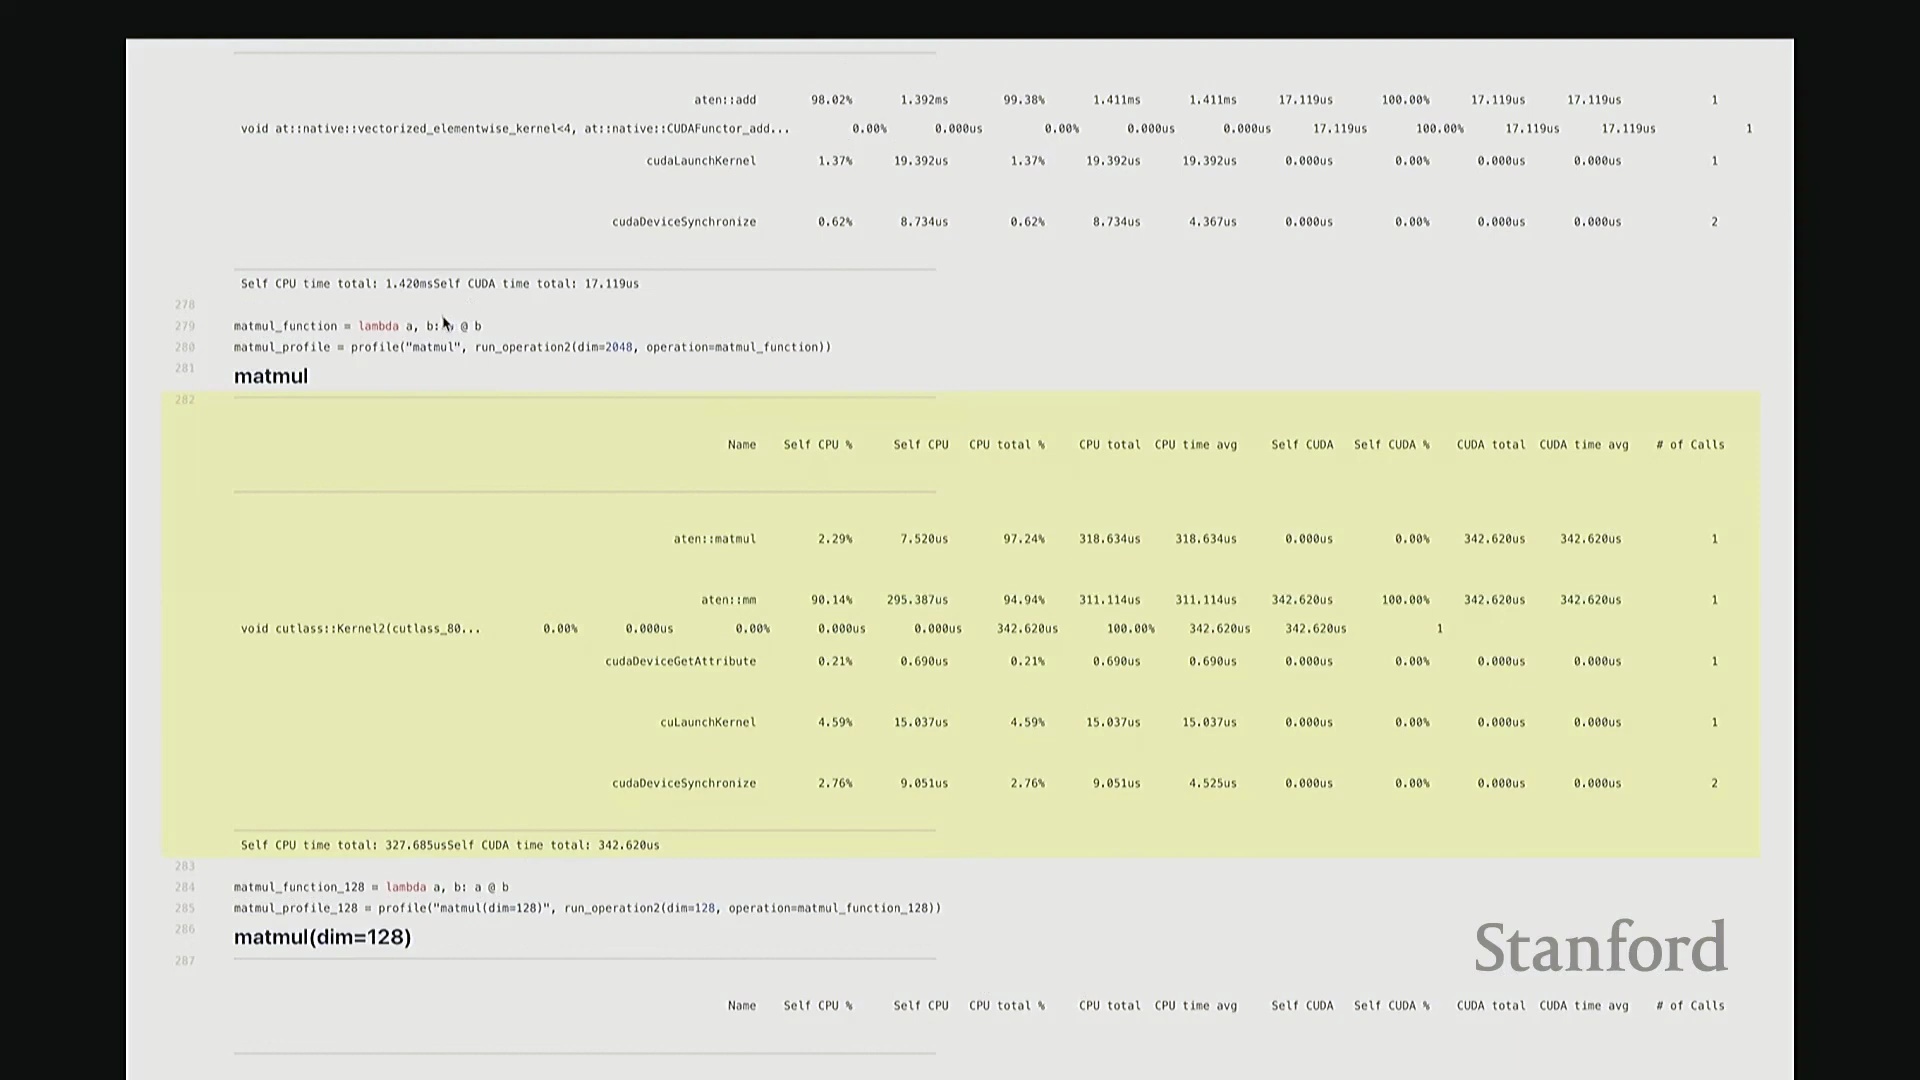Viewport: 1920px width, 1080px height.
Task: Click line number 282 in gutter
Action: click(185, 400)
